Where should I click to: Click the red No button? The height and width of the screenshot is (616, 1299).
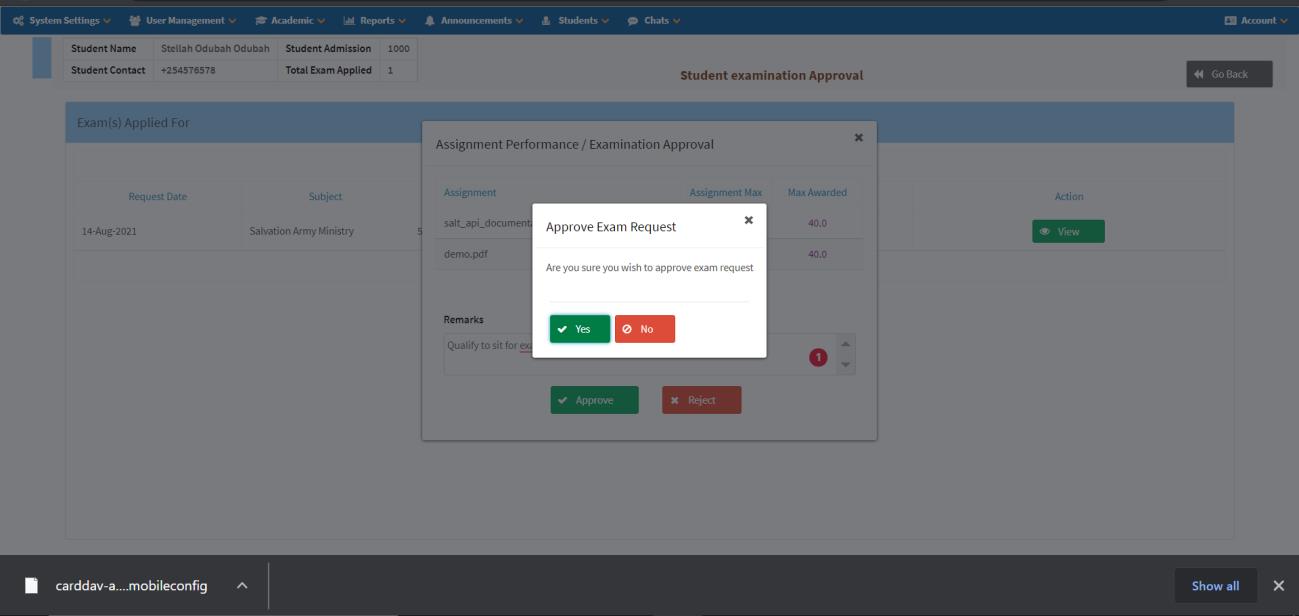tap(645, 329)
